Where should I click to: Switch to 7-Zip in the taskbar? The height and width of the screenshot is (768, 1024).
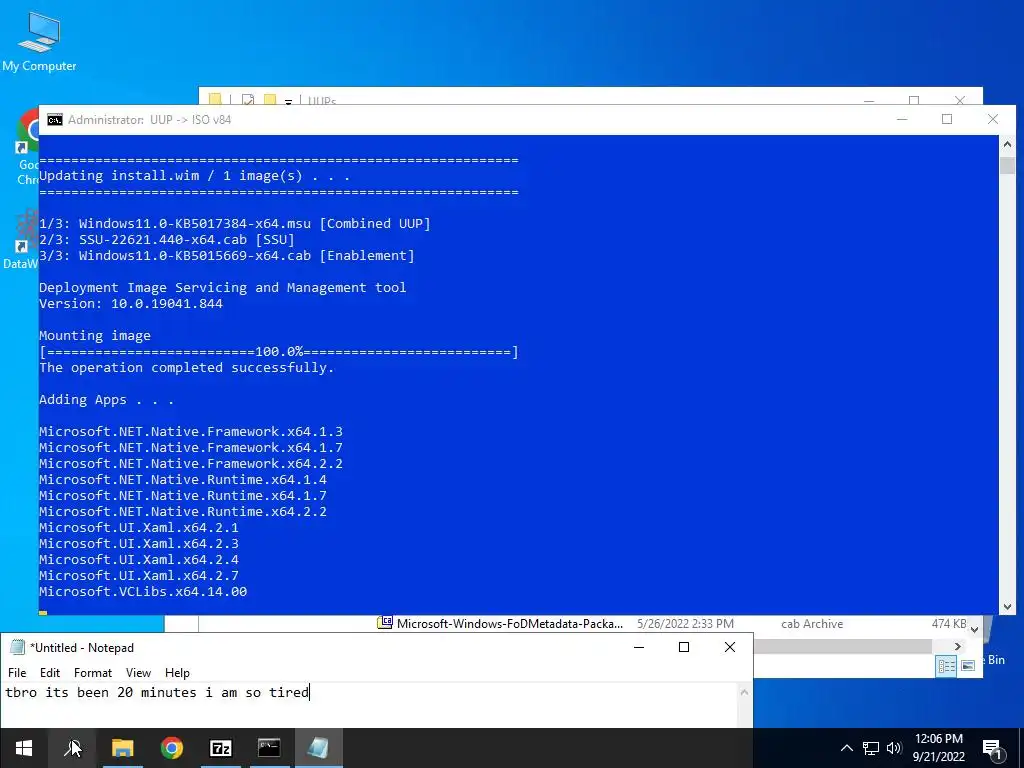coord(221,748)
